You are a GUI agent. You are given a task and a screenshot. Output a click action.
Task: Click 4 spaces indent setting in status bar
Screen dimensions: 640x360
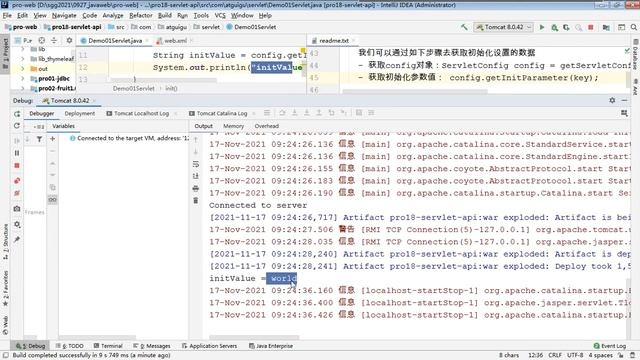point(600,355)
